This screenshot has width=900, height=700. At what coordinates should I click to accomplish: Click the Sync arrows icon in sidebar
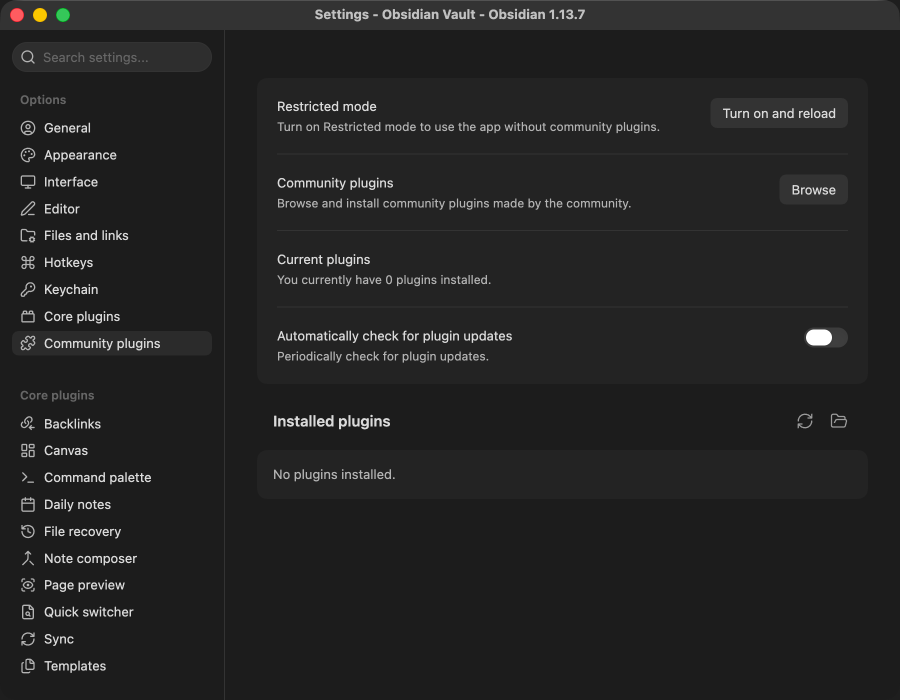[28, 639]
